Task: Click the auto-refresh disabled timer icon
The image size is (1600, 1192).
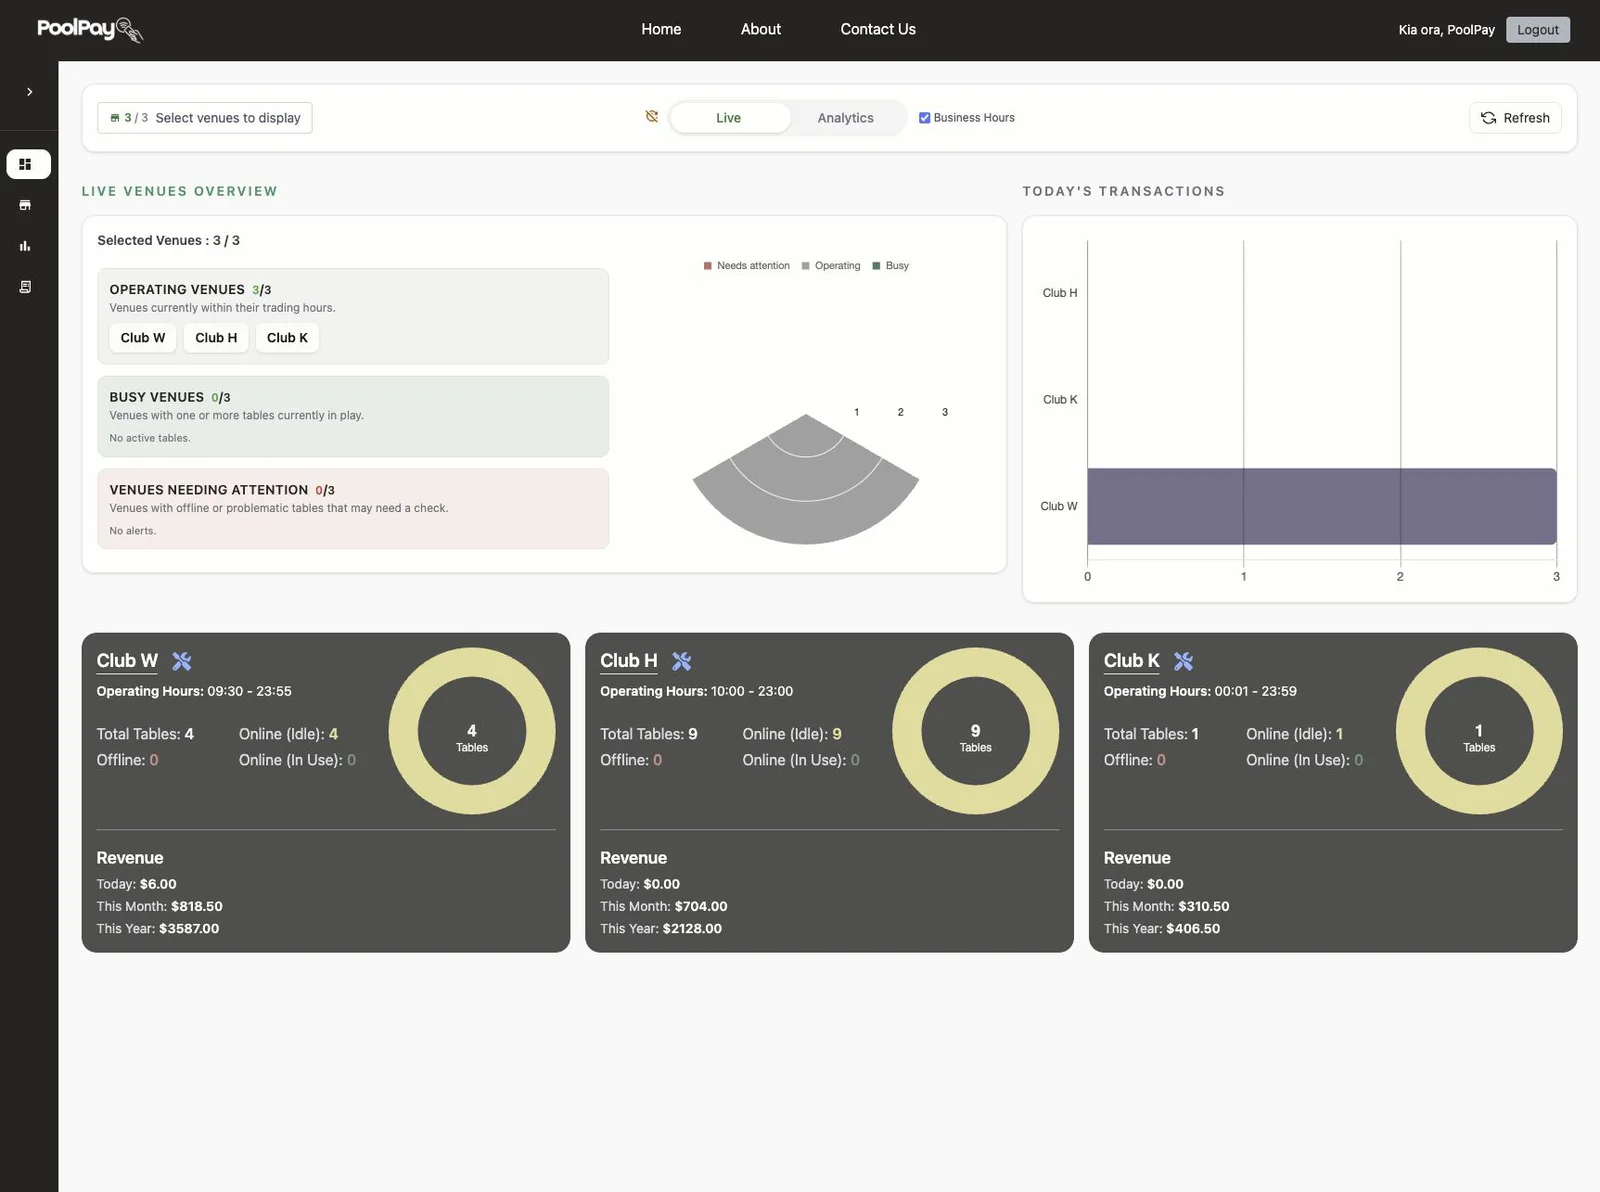Action: 652,117
